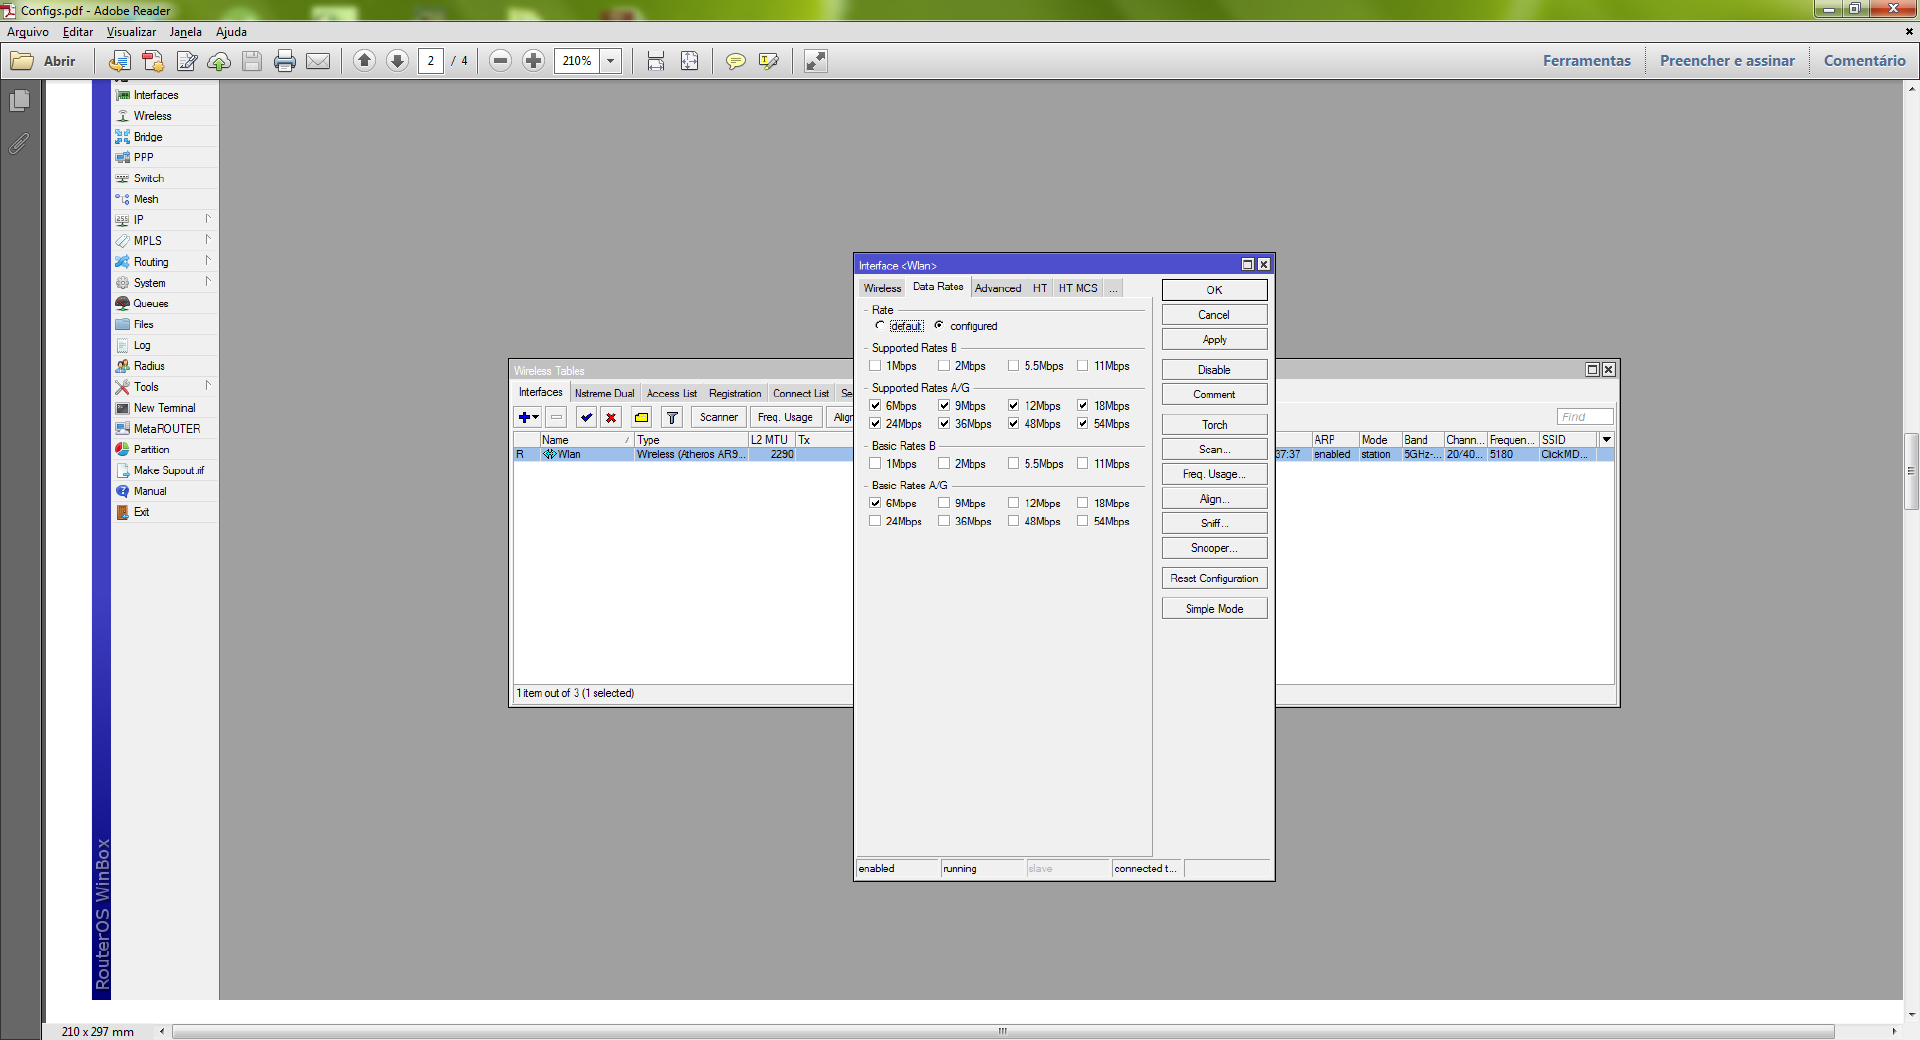Click the read mode icon
The height and width of the screenshot is (1040, 1920).
pyautogui.click(x=816, y=61)
